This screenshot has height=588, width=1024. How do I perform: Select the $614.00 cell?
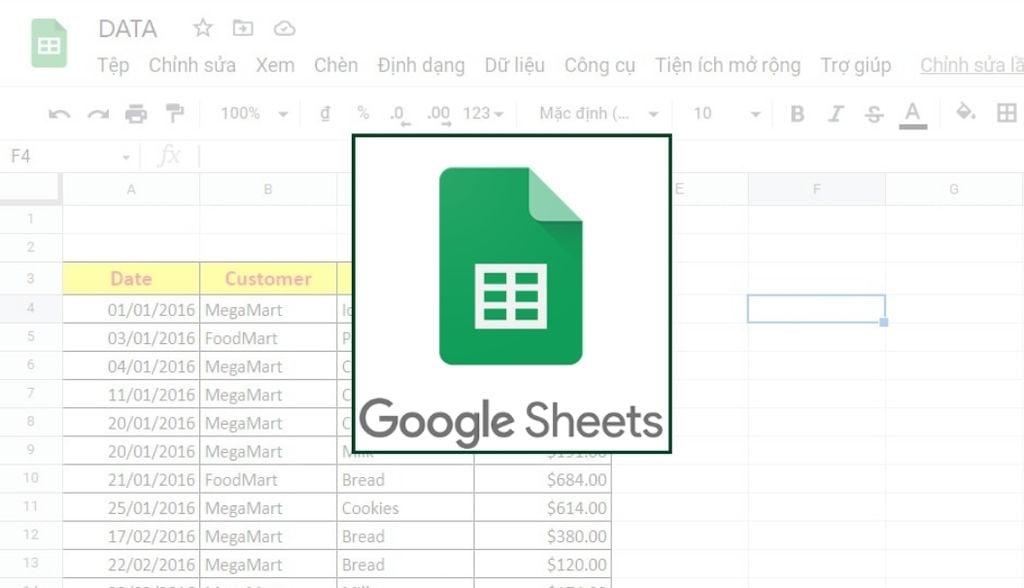tap(542, 508)
